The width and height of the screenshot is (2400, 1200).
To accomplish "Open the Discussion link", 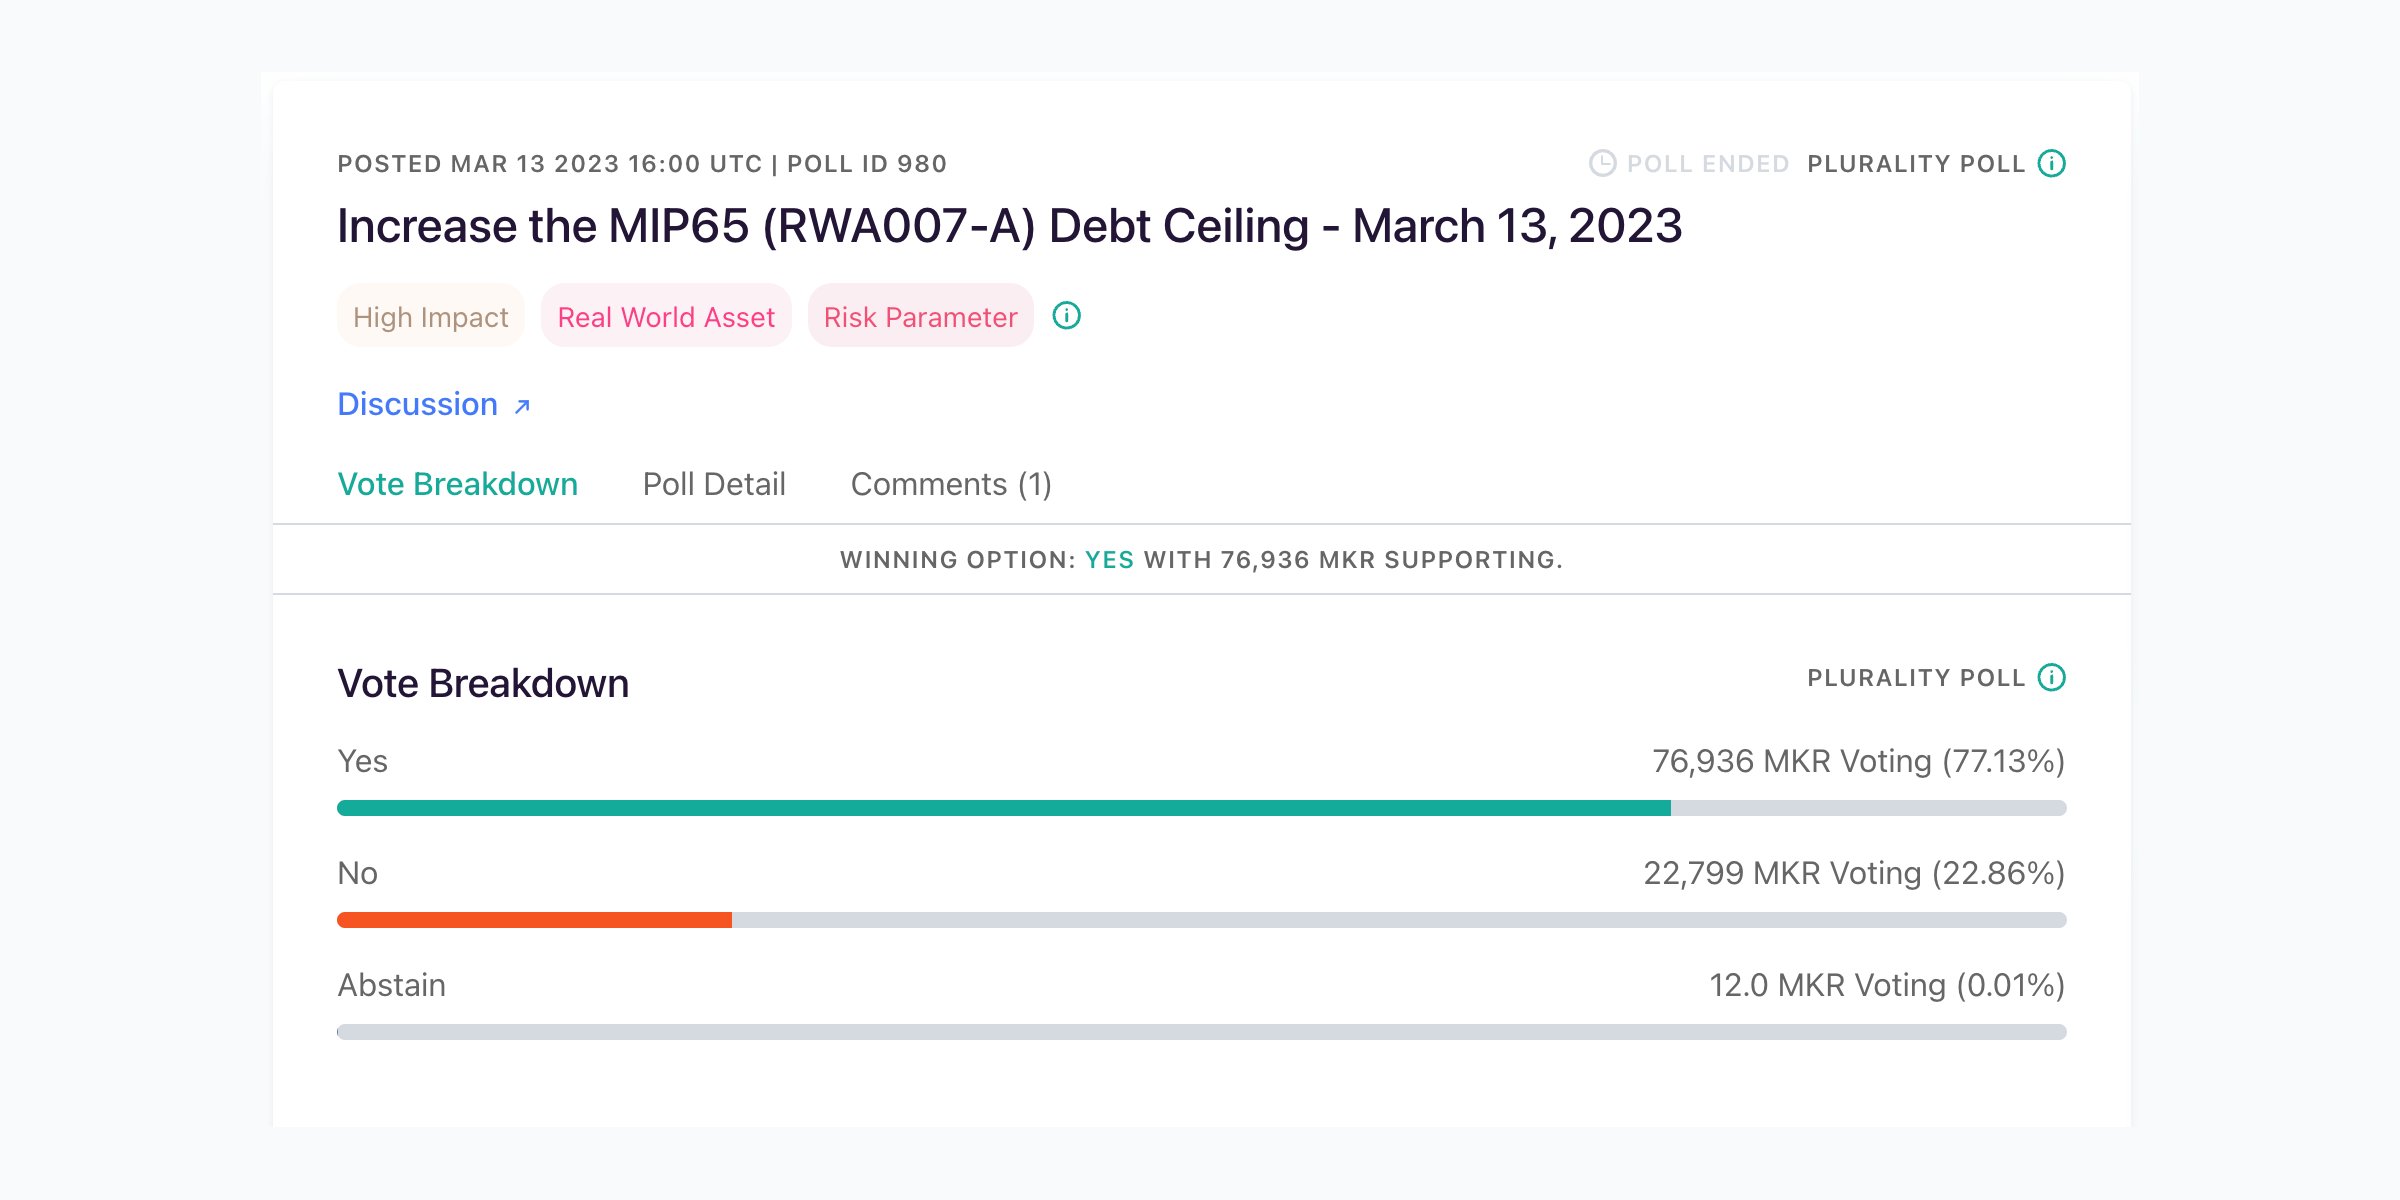I will (x=418, y=404).
